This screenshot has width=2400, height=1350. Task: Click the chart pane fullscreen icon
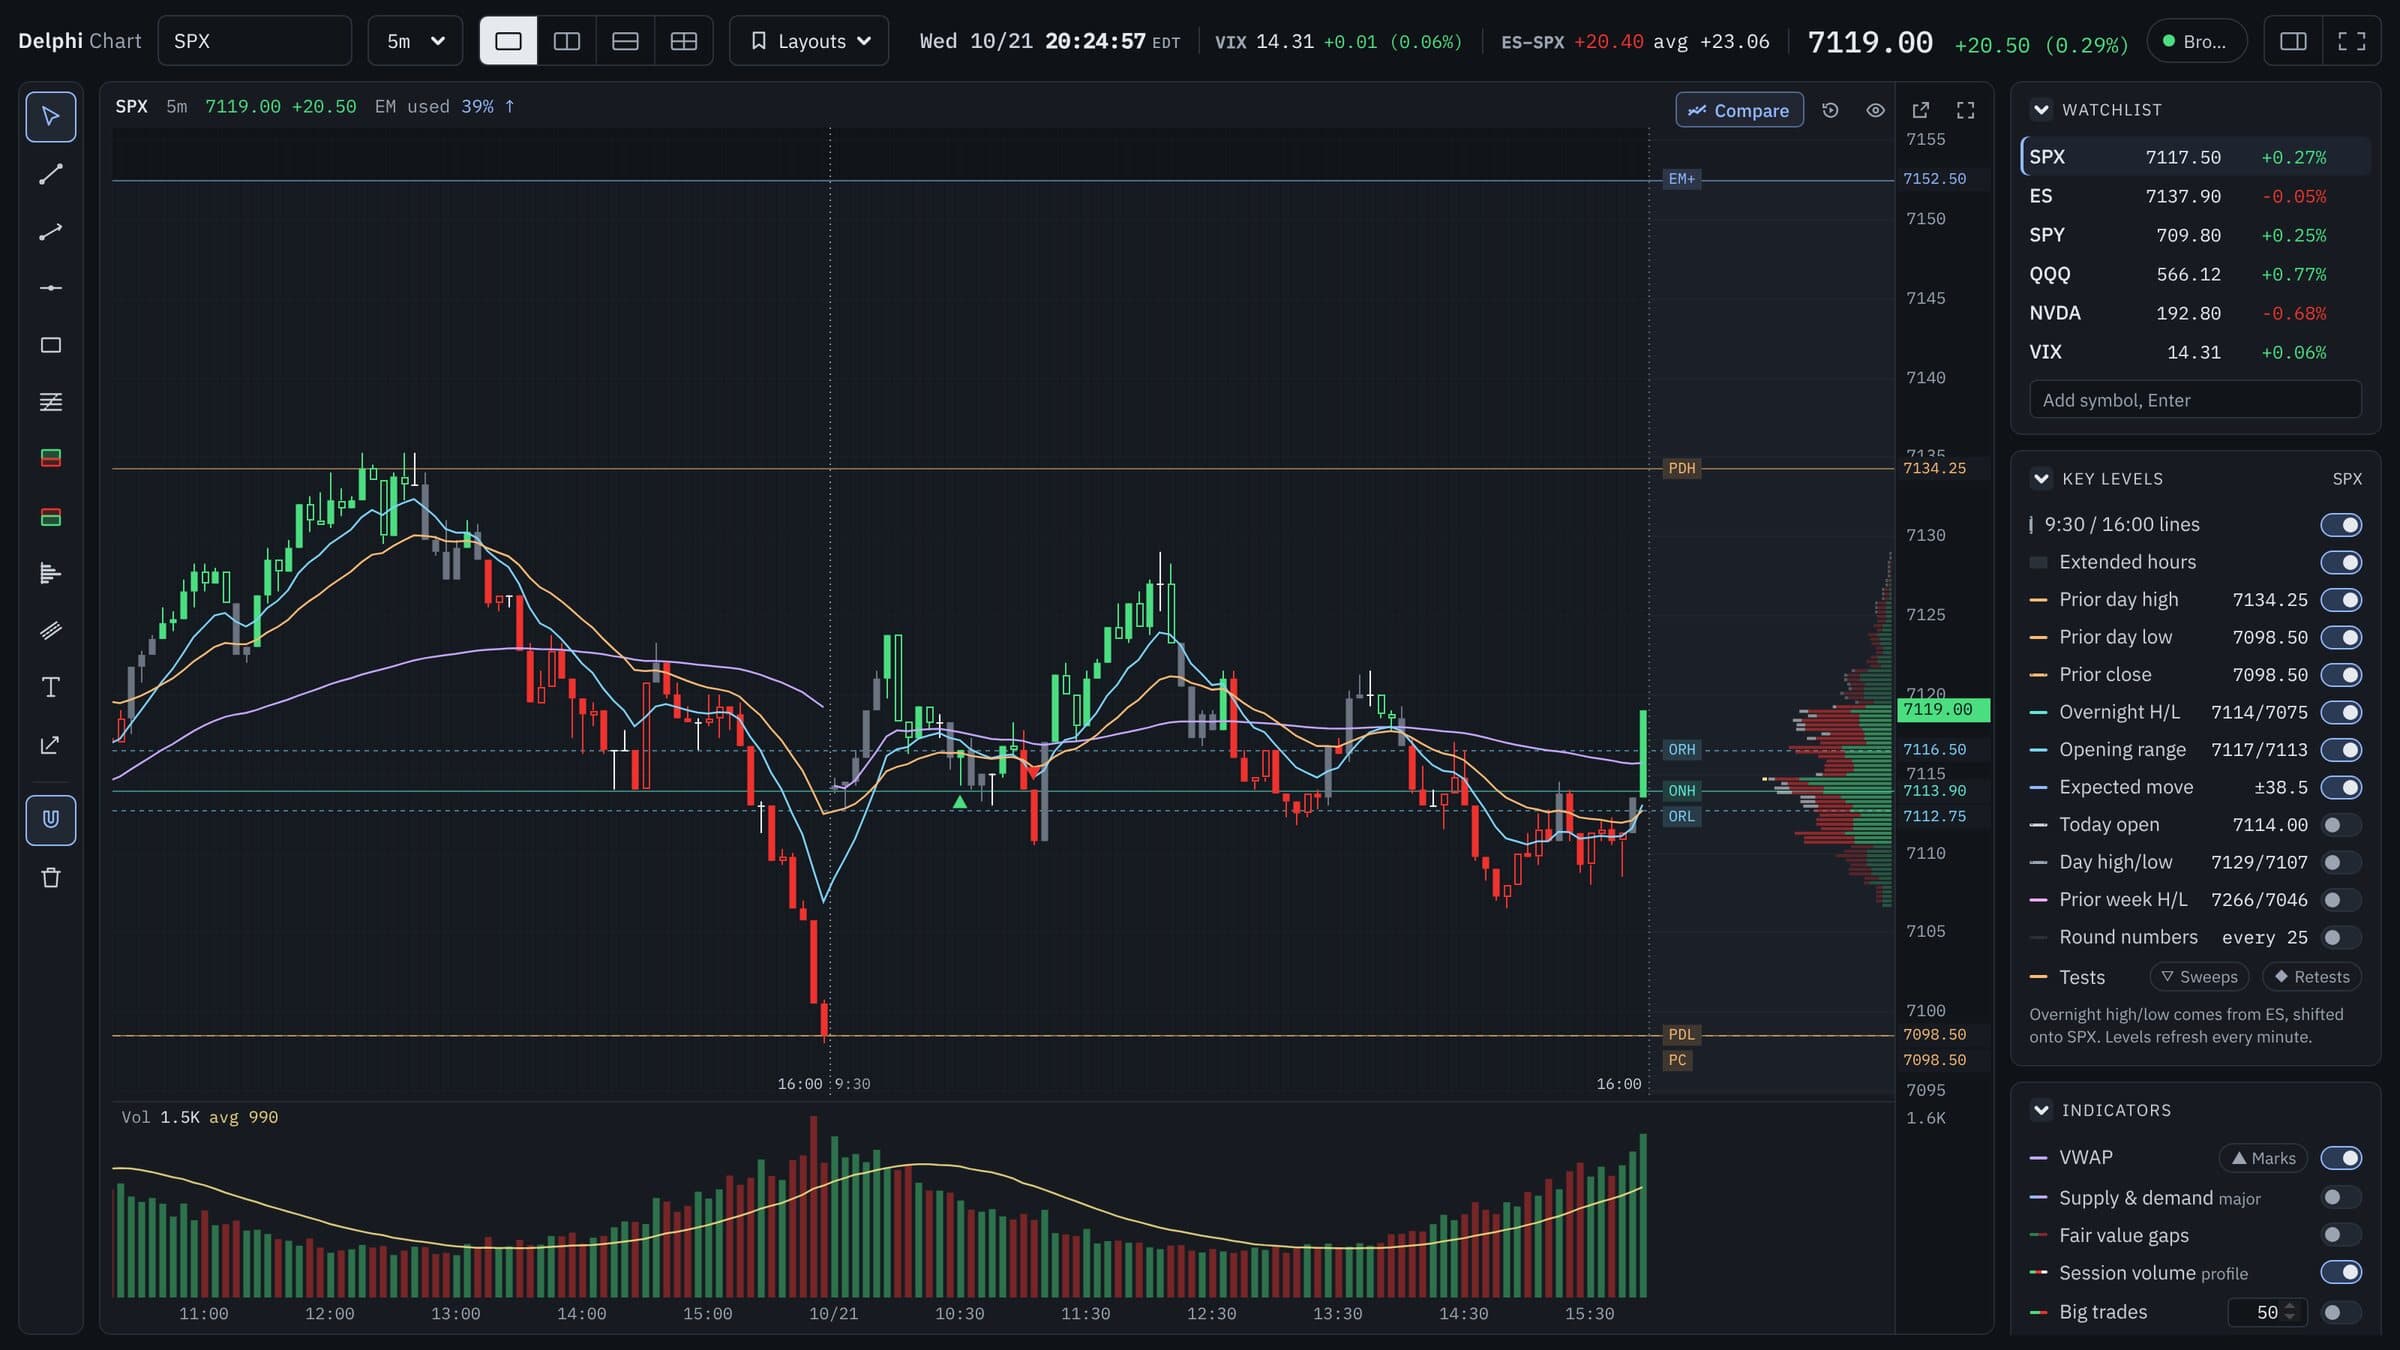pyautogui.click(x=1965, y=110)
